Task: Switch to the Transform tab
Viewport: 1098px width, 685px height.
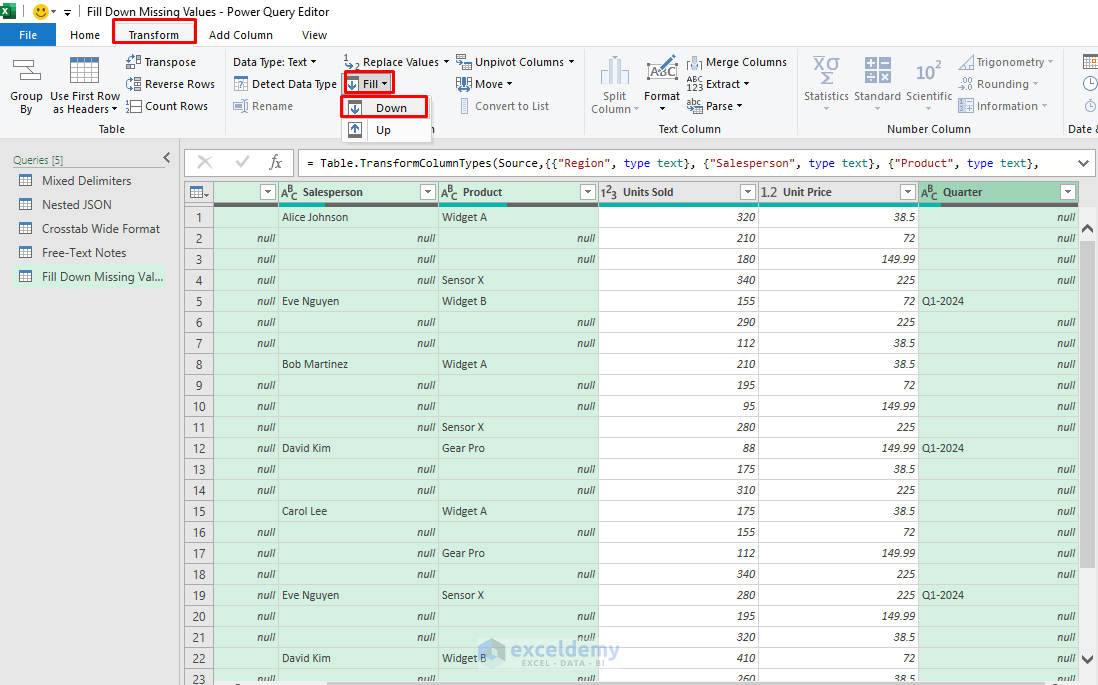Action: (x=153, y=34)
